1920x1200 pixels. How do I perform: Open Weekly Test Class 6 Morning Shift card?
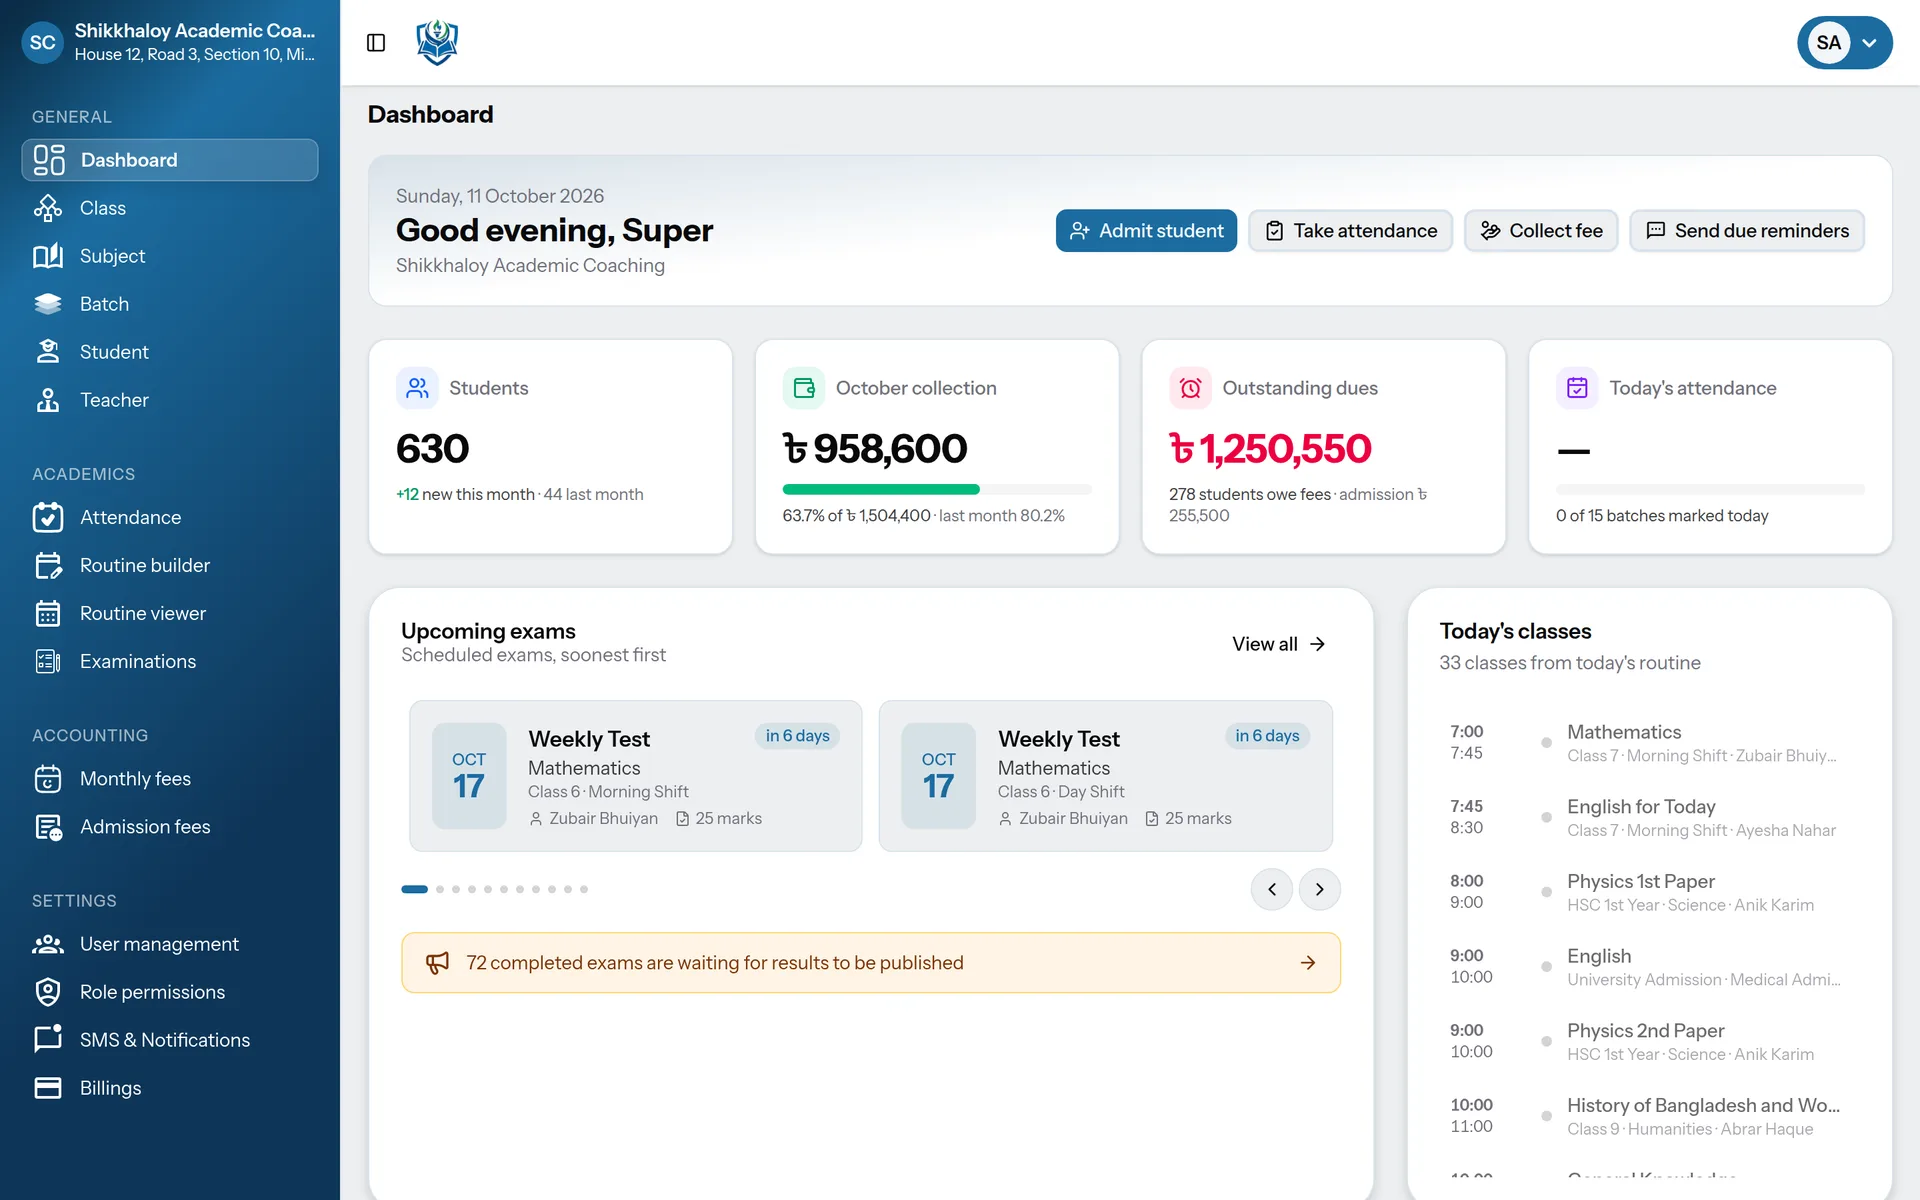[636, 776]
